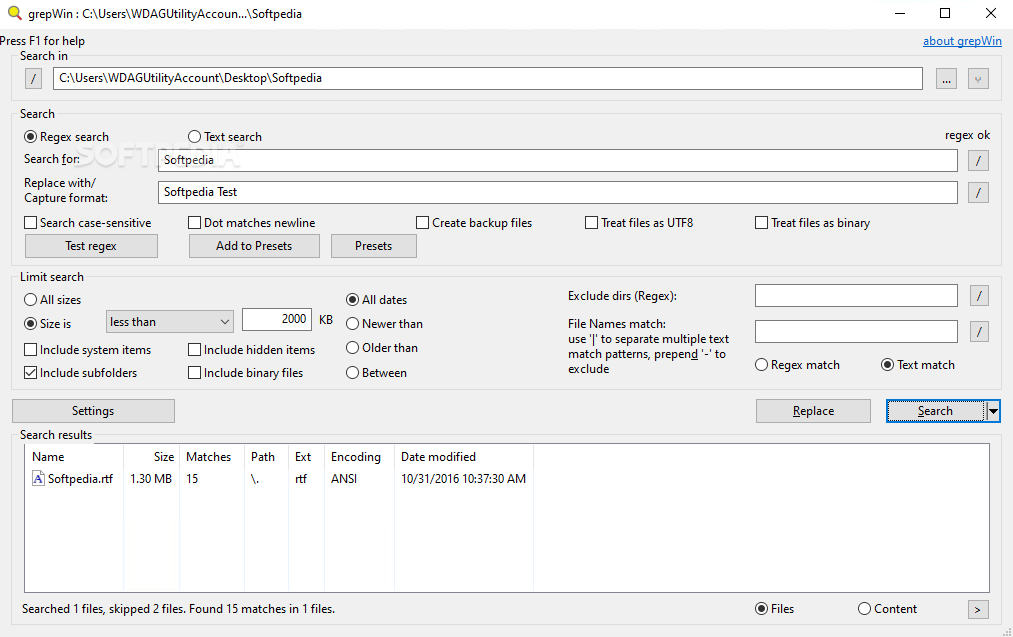The height and width of the screenshot is (637, 1013).
Task: Click the Softpedia.rtf file icon
Action: [38, 479]
